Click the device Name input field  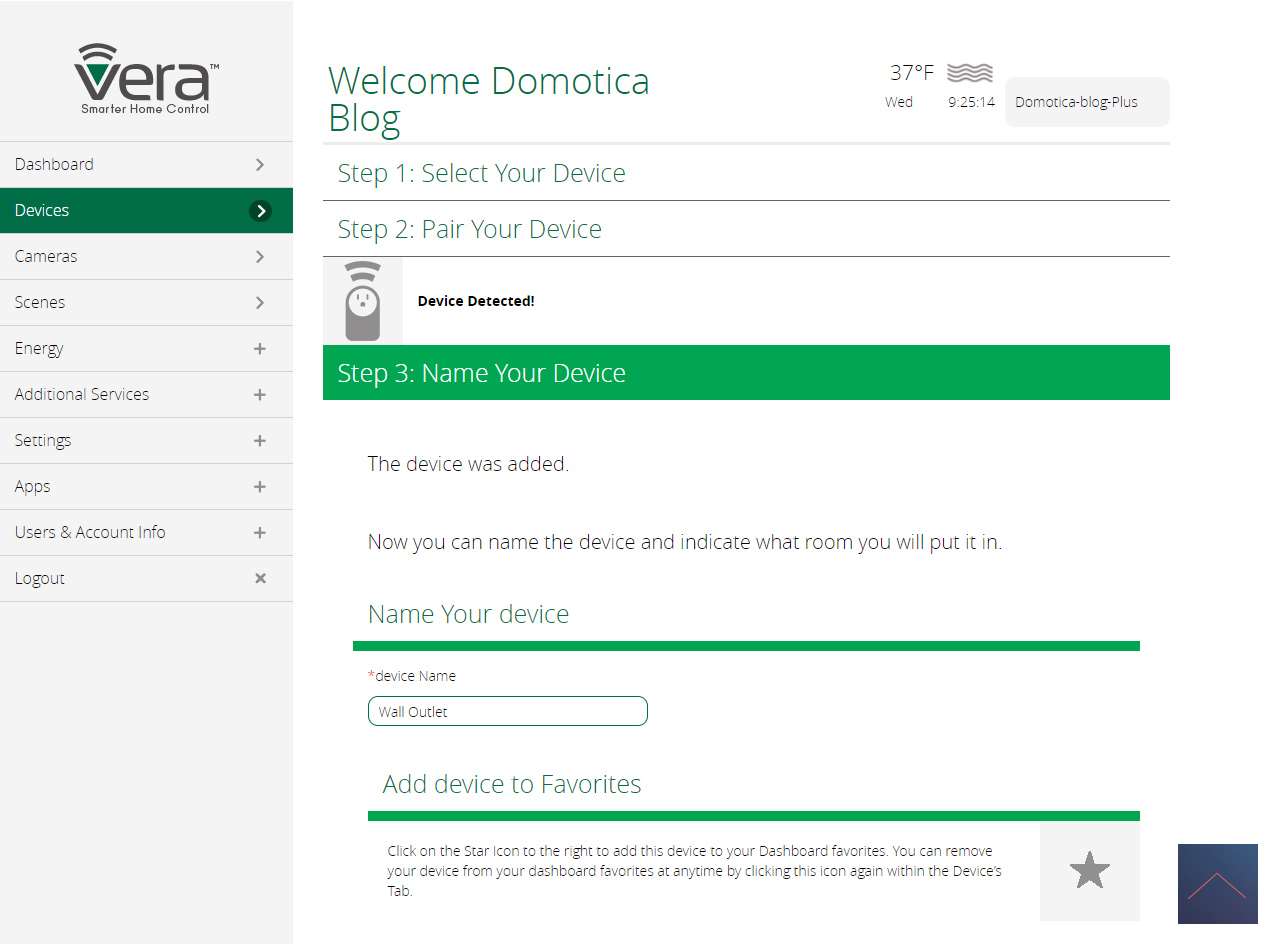pos(507,712)
